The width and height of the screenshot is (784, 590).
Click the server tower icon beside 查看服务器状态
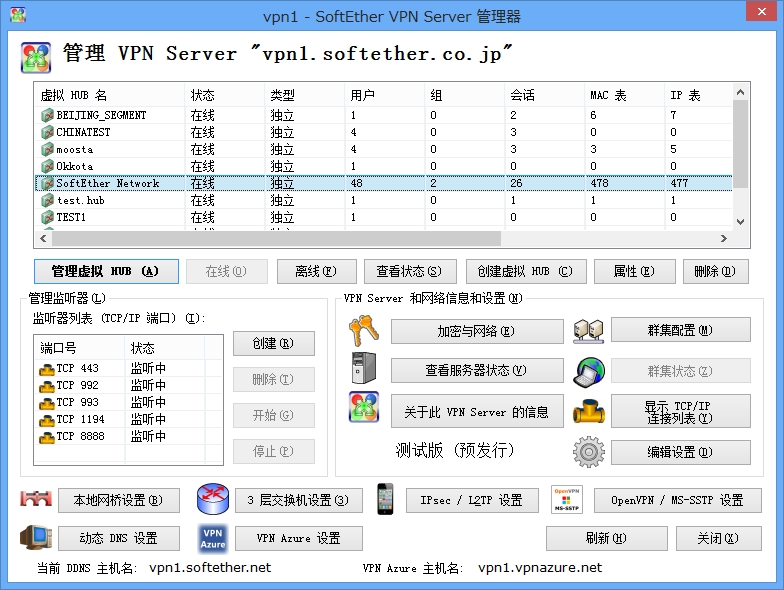click(364, 368)
